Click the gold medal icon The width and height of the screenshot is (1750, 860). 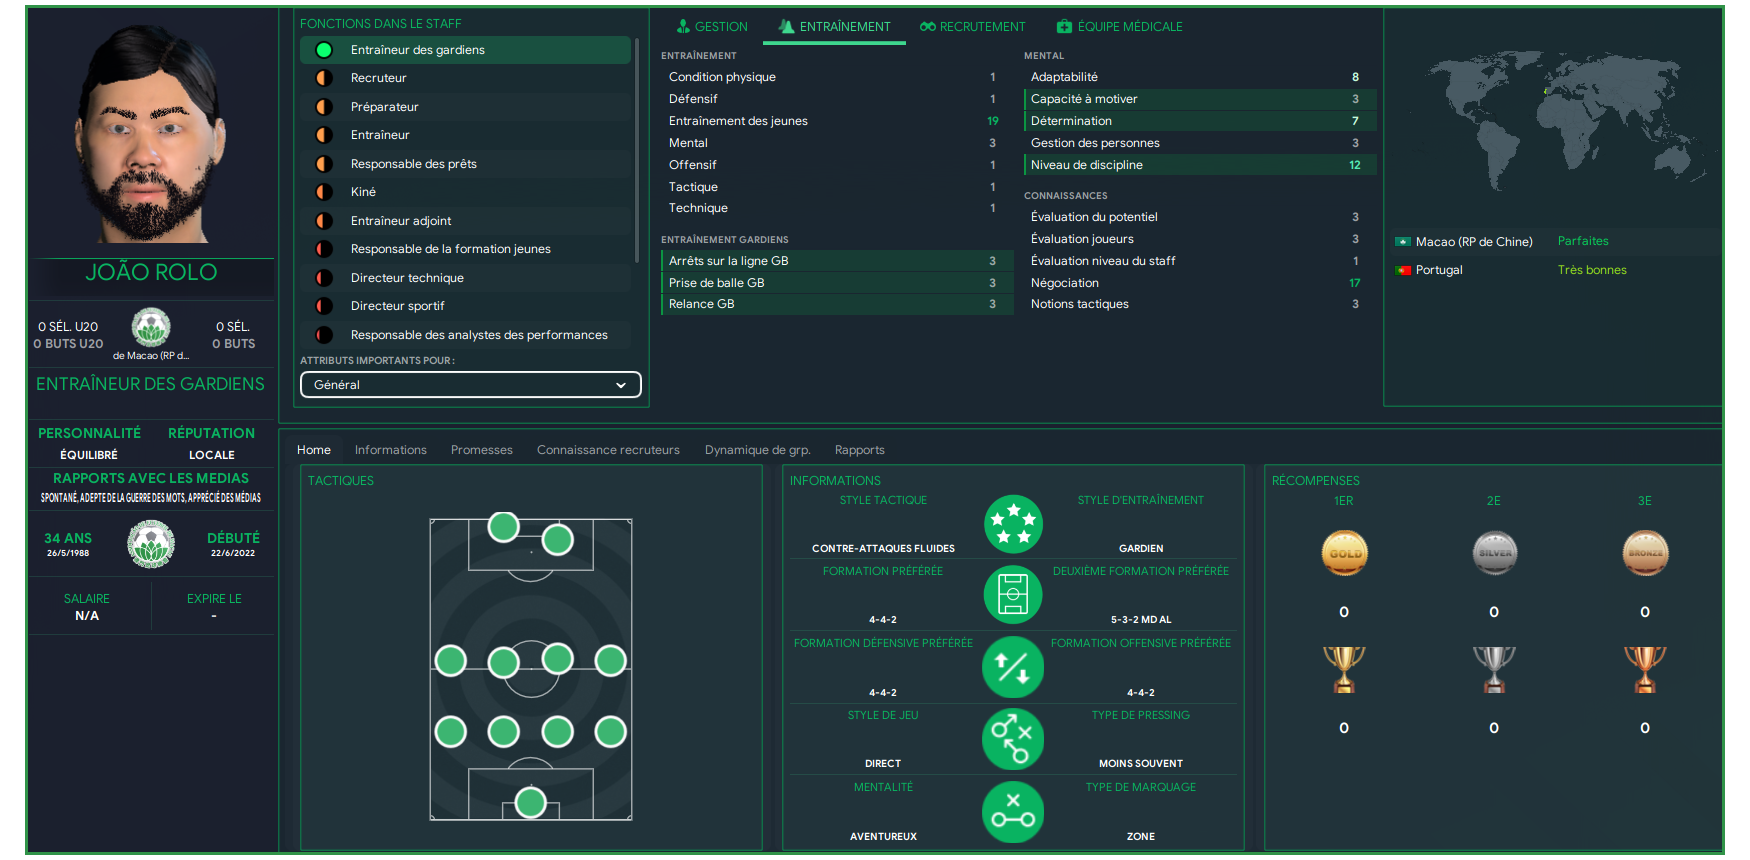click(1344, 553)
